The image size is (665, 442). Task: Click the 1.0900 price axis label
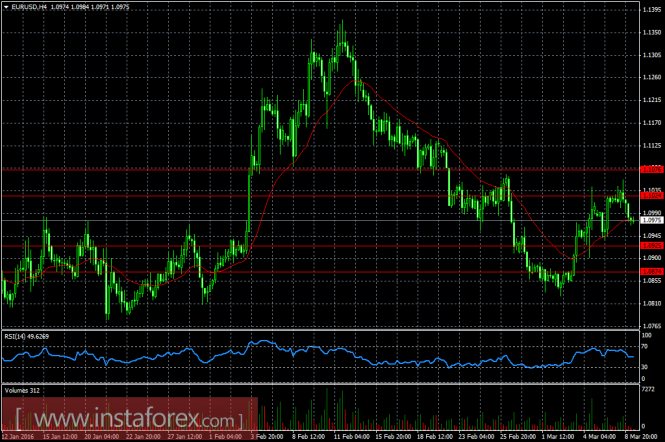coord(652,258)
